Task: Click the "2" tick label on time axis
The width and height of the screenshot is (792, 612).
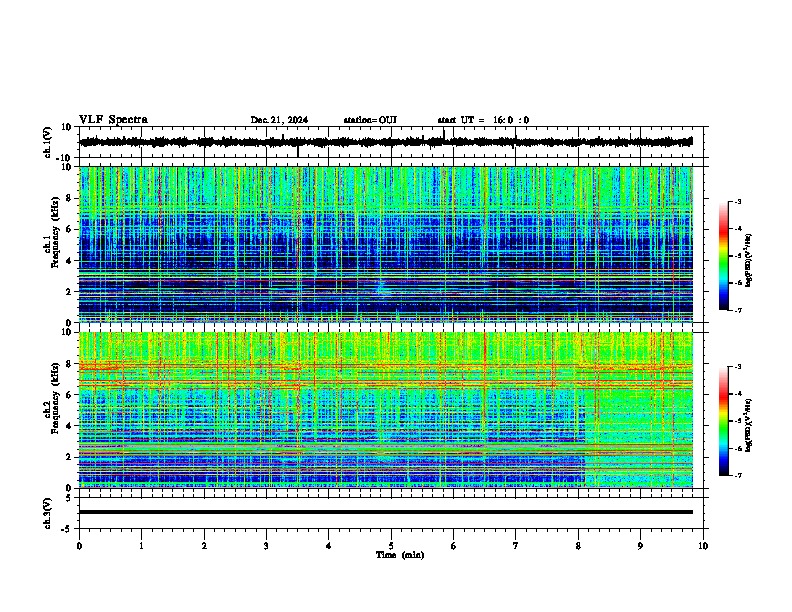Action: pos(204,546)
